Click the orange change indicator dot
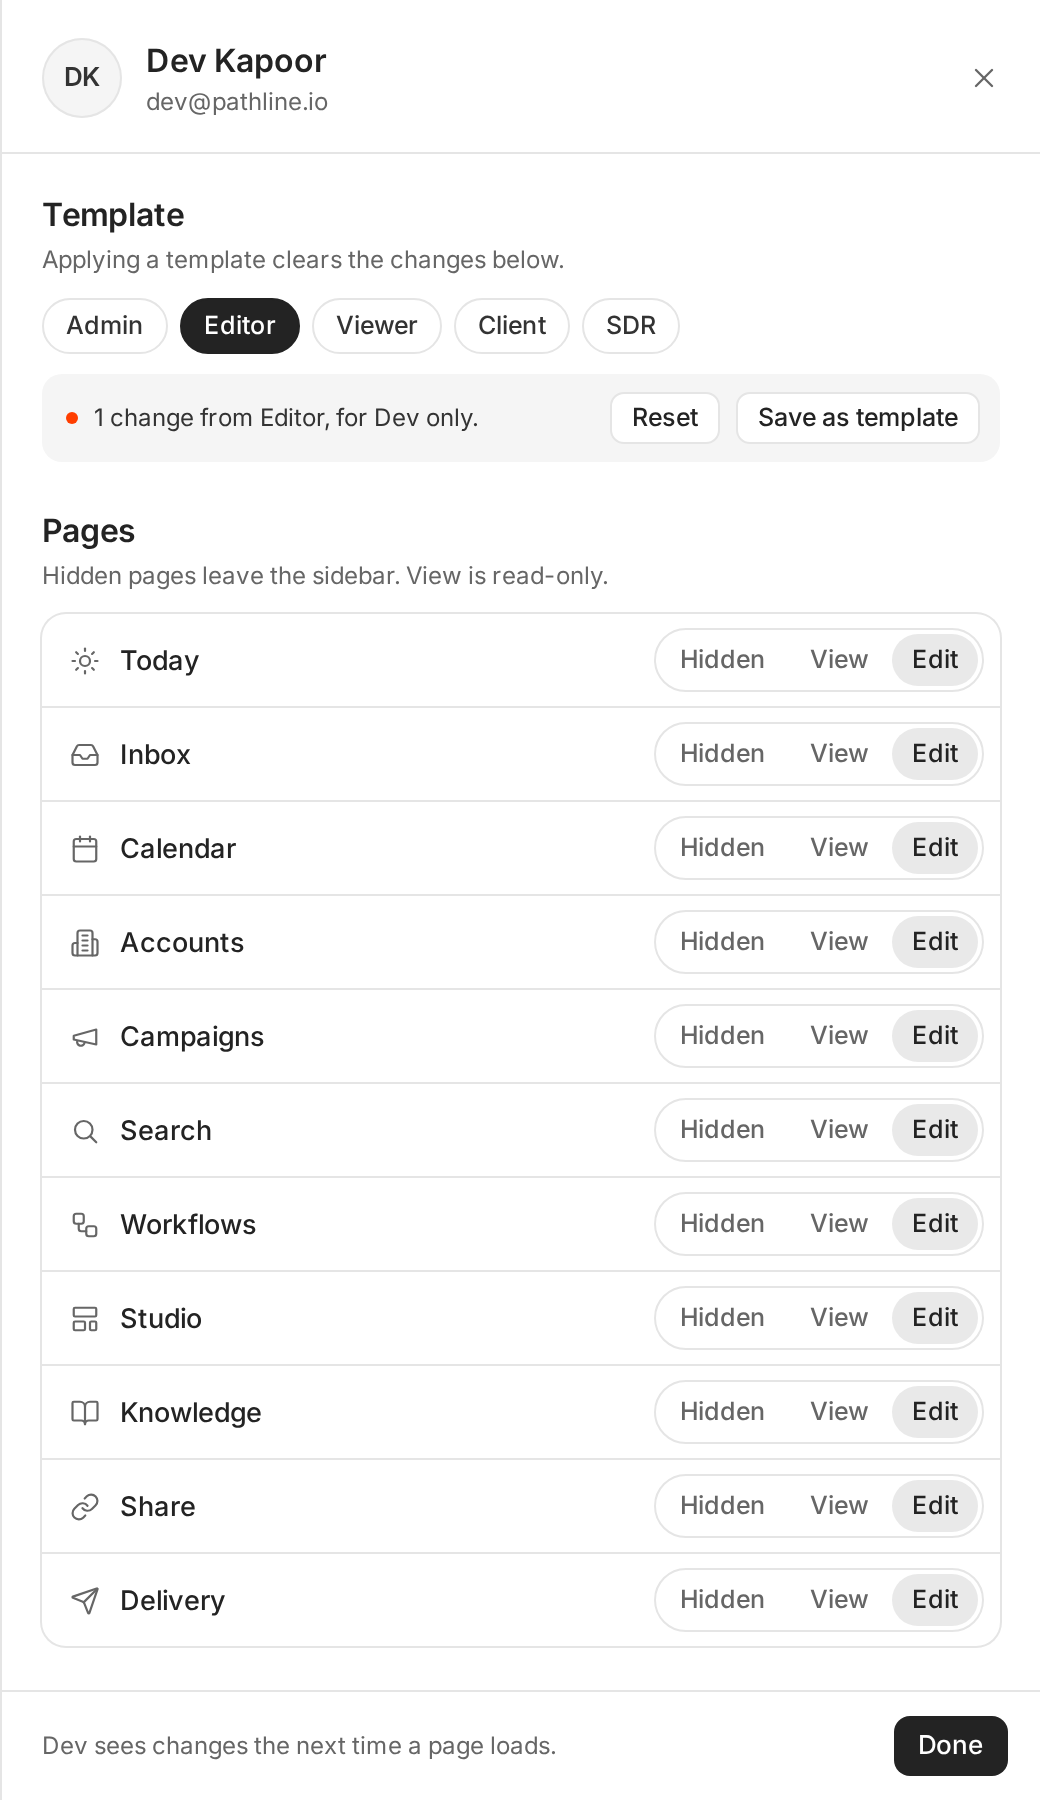Viewport: 1040px width, 1800px height. [72, 418]
